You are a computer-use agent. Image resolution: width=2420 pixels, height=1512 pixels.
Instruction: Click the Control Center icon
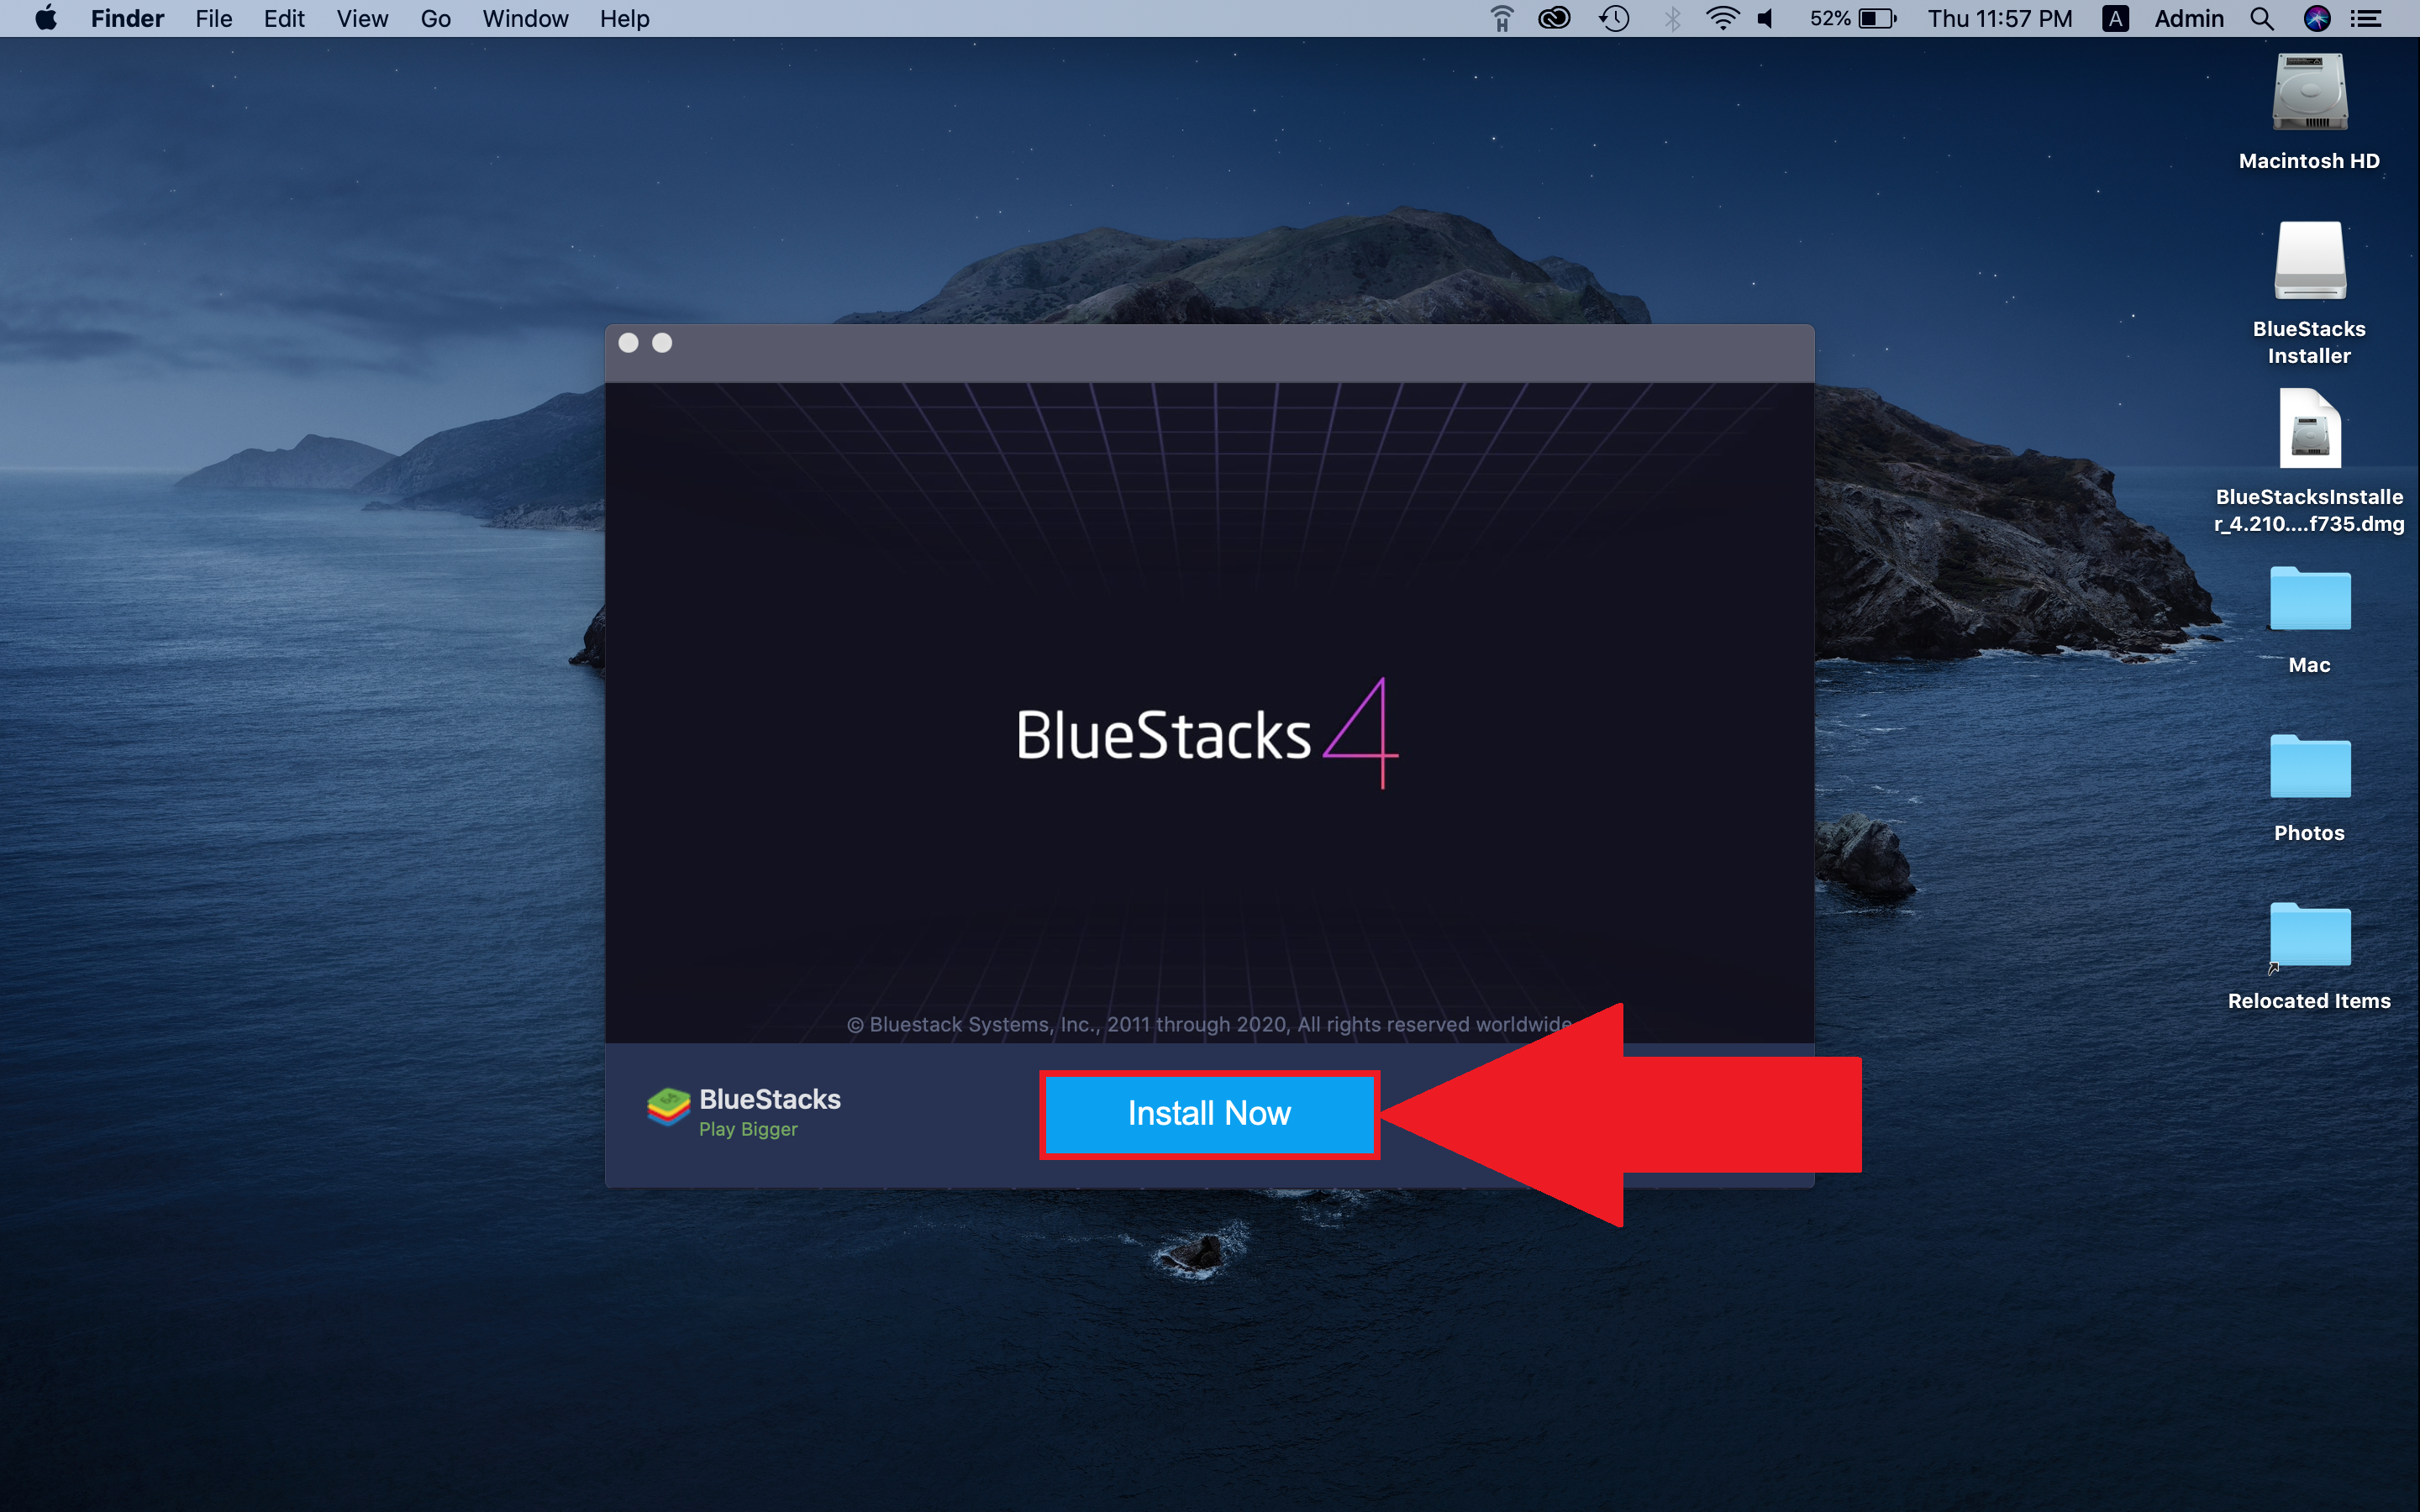(x=2375, y=19)
